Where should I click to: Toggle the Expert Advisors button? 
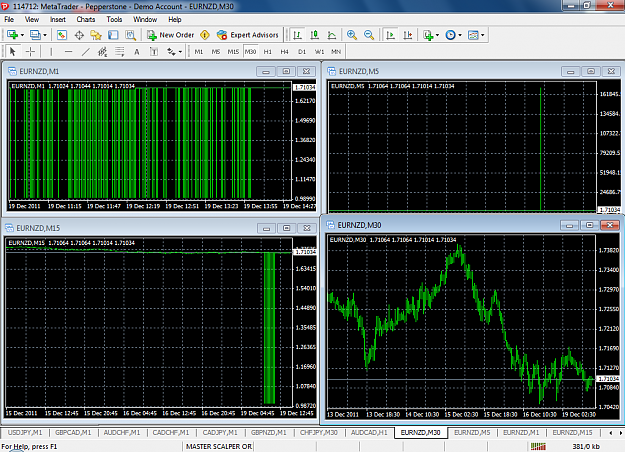click(x=248, y=35)
